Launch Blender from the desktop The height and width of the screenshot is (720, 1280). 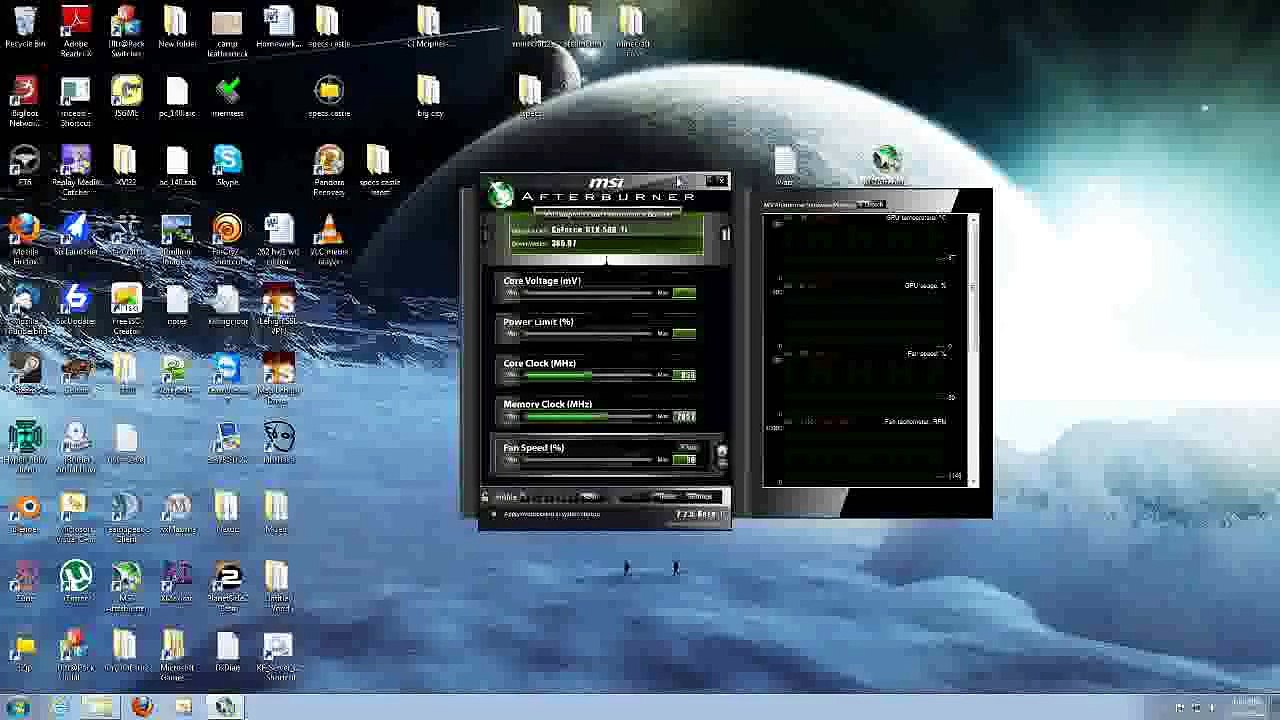click(25, 514)
